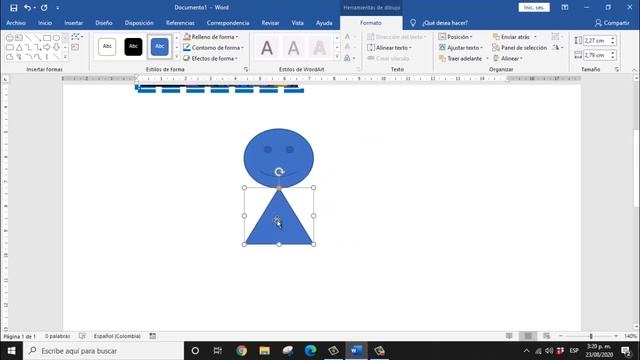640x360 pixels.
Task: Click the Compartir button
Action: click(612, 23)
